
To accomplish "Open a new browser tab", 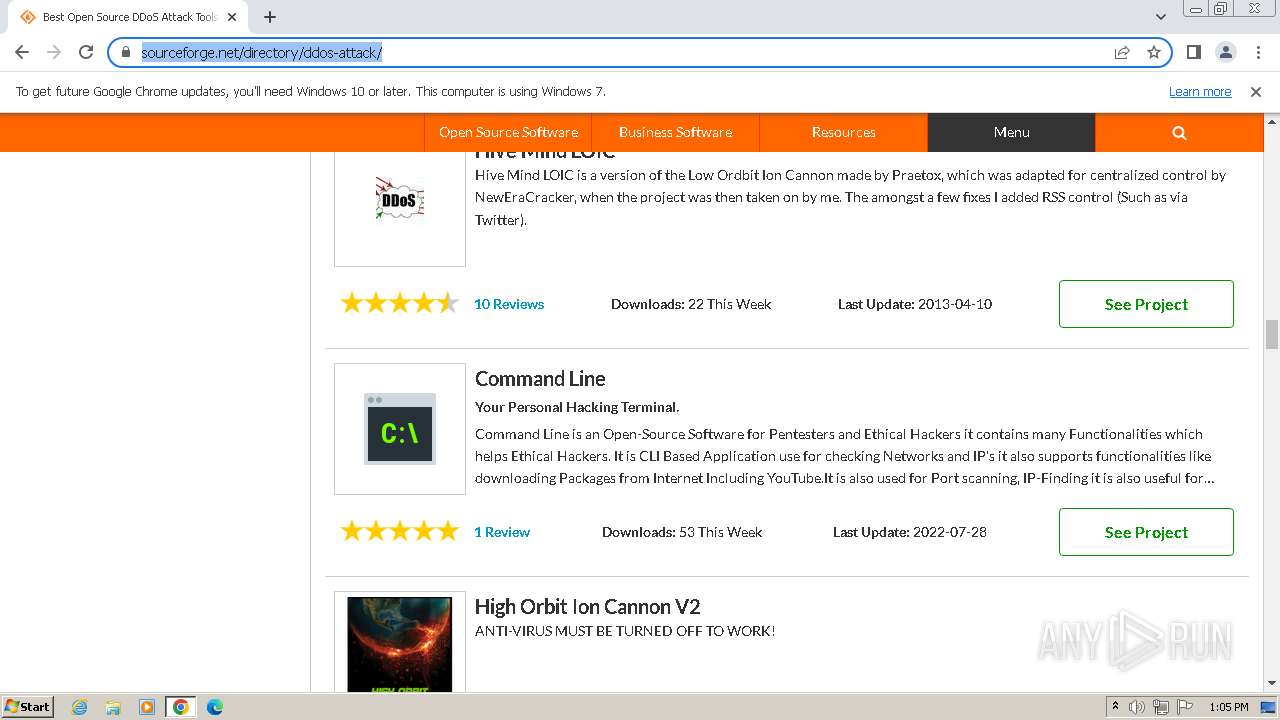I will click(270, 17).
